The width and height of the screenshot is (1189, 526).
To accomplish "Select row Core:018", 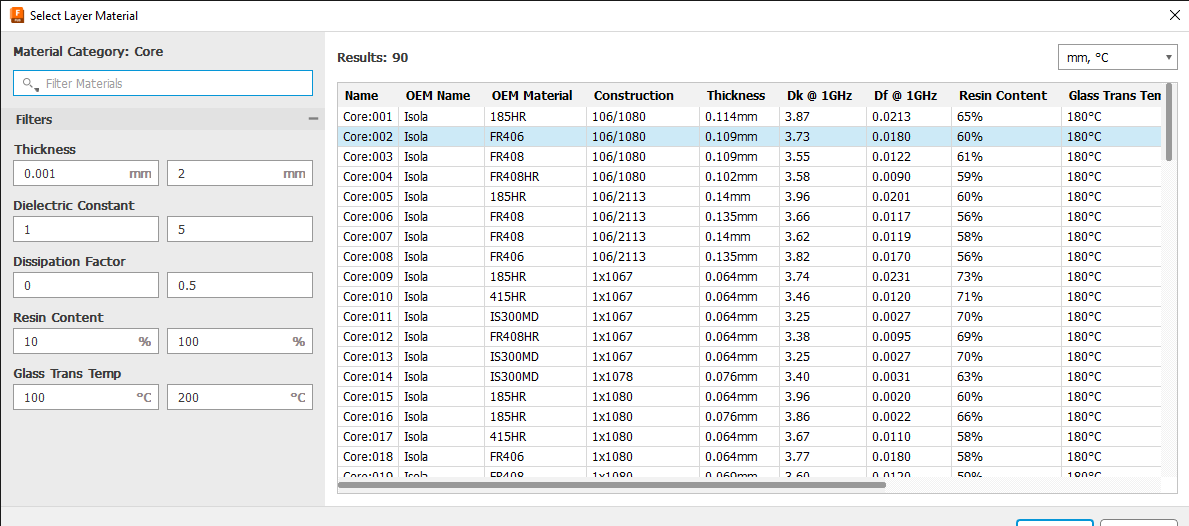I will click(x=749, y=456).
